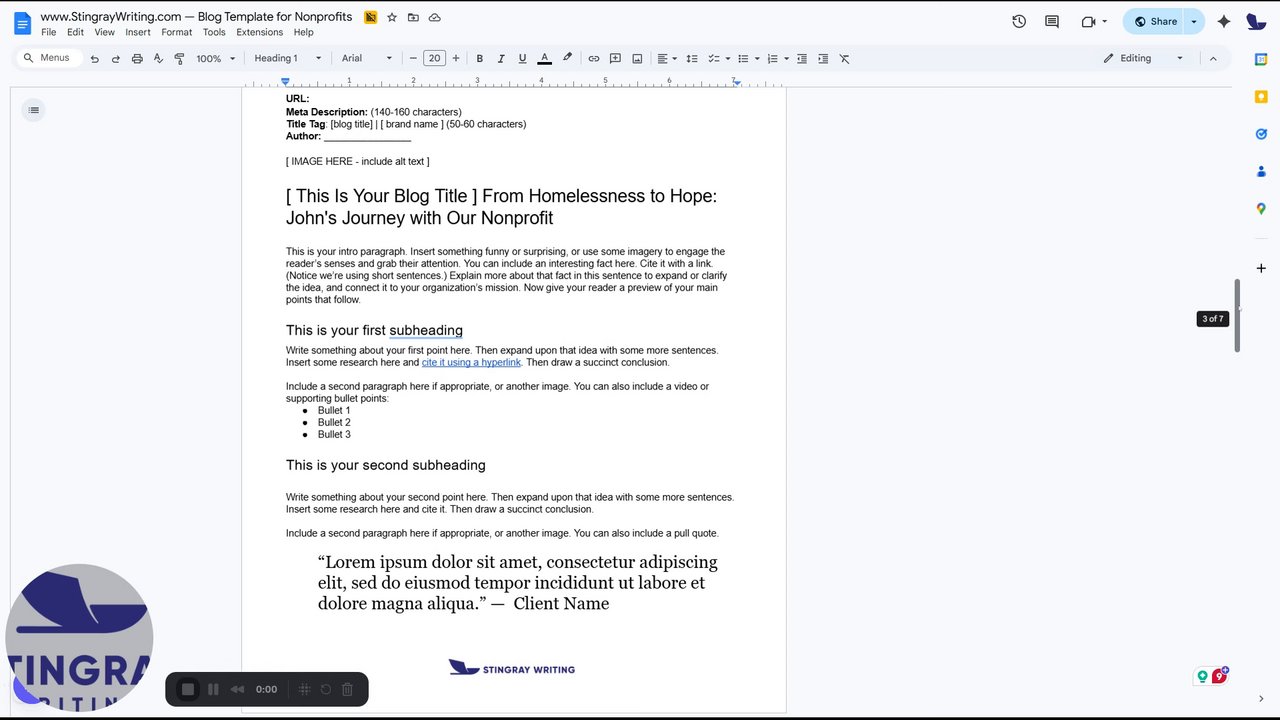
Task: Open the zoom 100% dropdown
Action: [216, 59]
